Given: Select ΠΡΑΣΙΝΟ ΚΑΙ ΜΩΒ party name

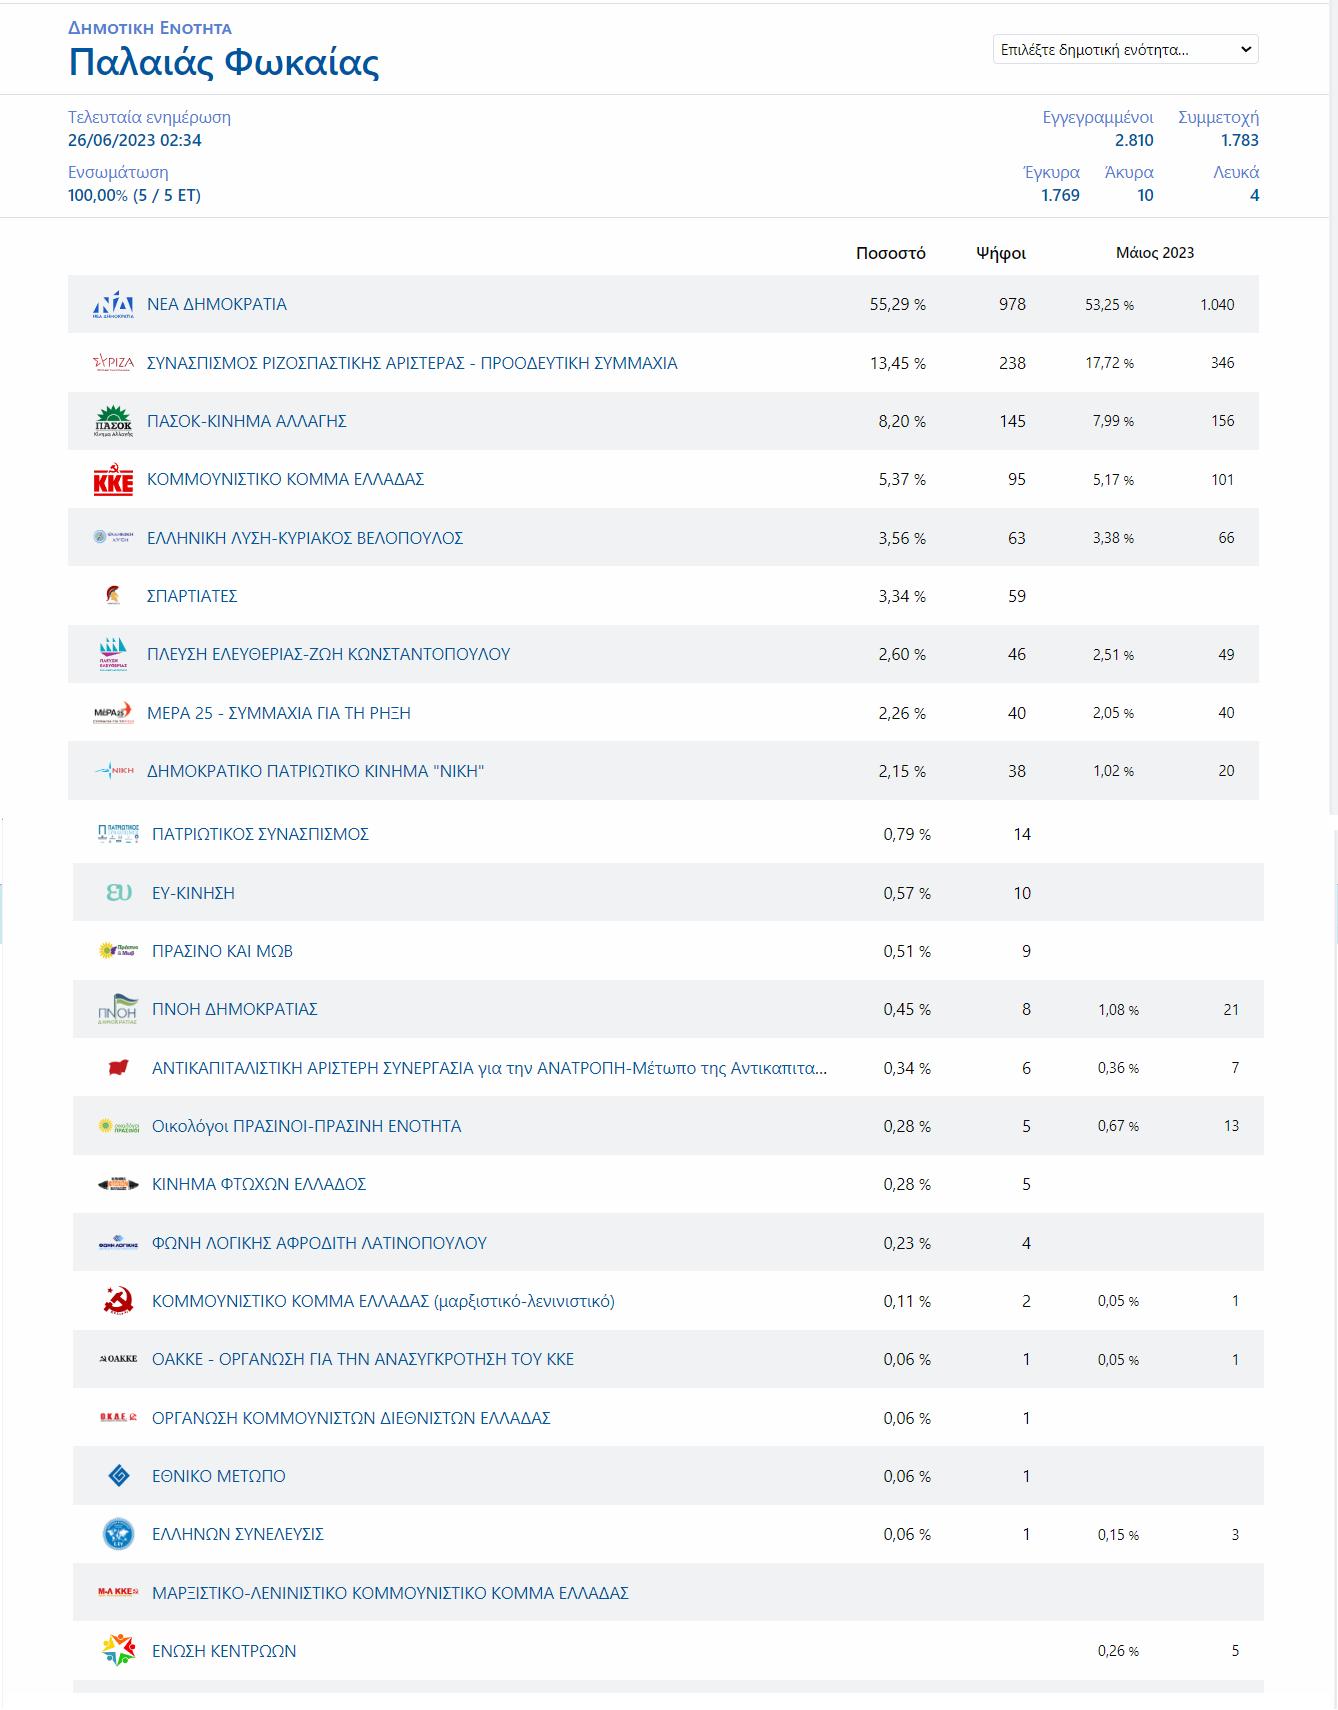Looking at the screenshot, I should tap(222, 951).
